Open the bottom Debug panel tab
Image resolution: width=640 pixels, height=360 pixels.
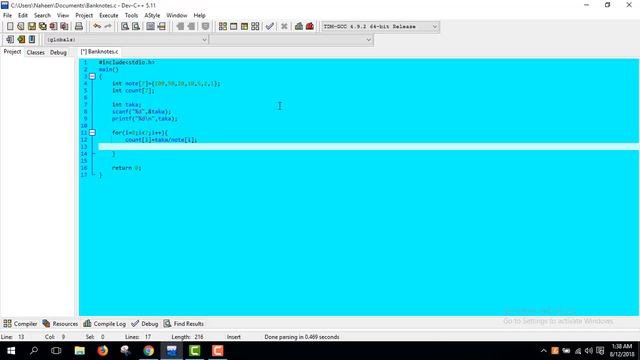tap(144, 324)
